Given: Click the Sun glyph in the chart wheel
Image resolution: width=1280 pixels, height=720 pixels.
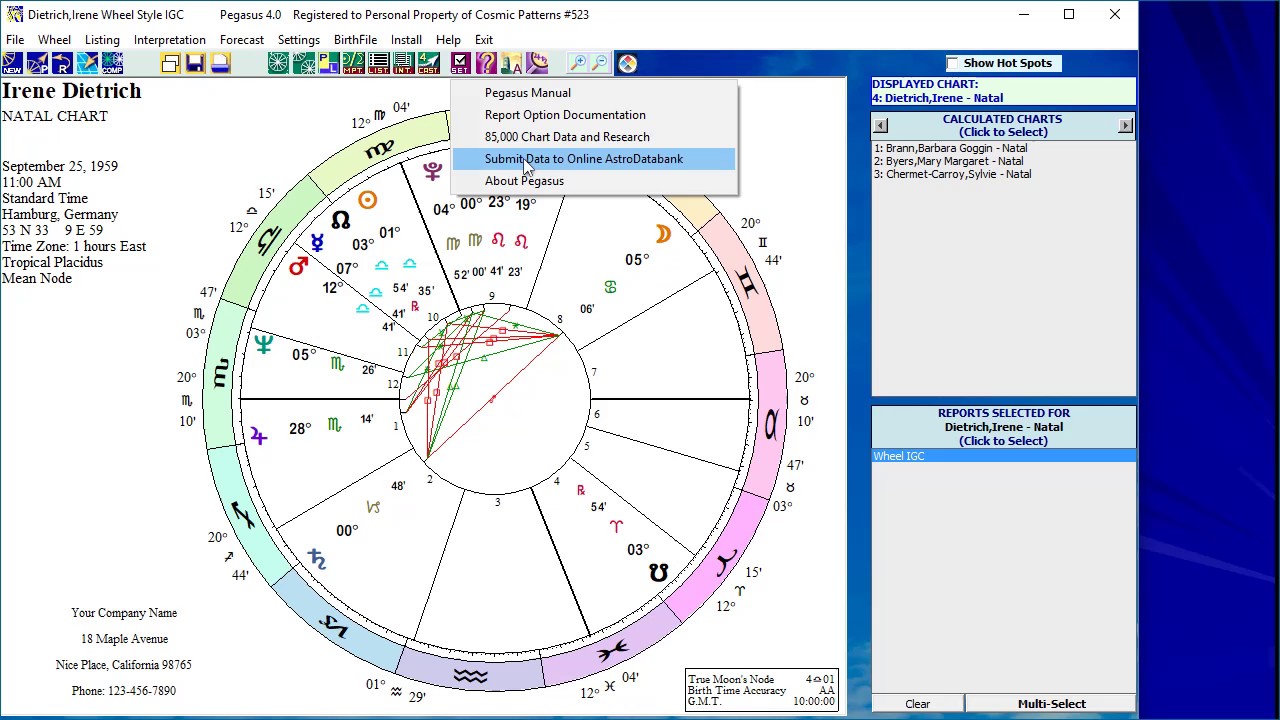Looking at the screenshot, I should [x=367, y=201].
